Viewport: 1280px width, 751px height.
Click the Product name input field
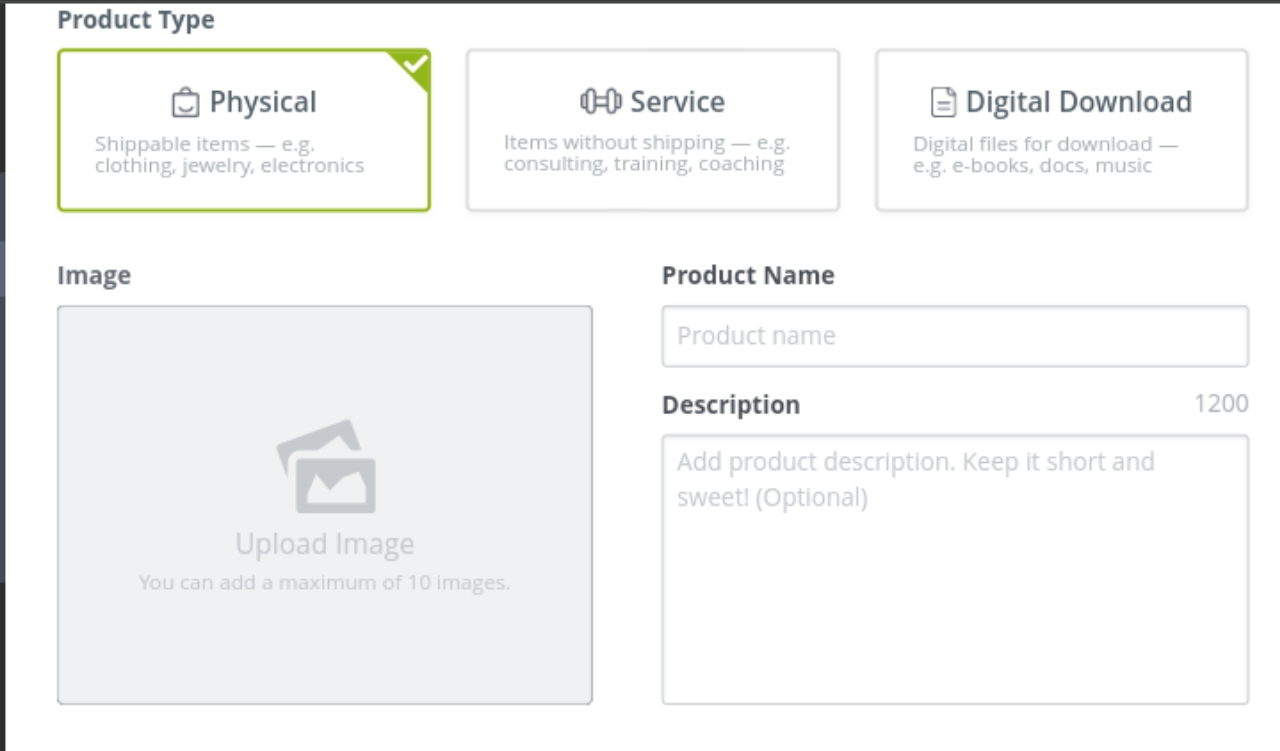954,336
